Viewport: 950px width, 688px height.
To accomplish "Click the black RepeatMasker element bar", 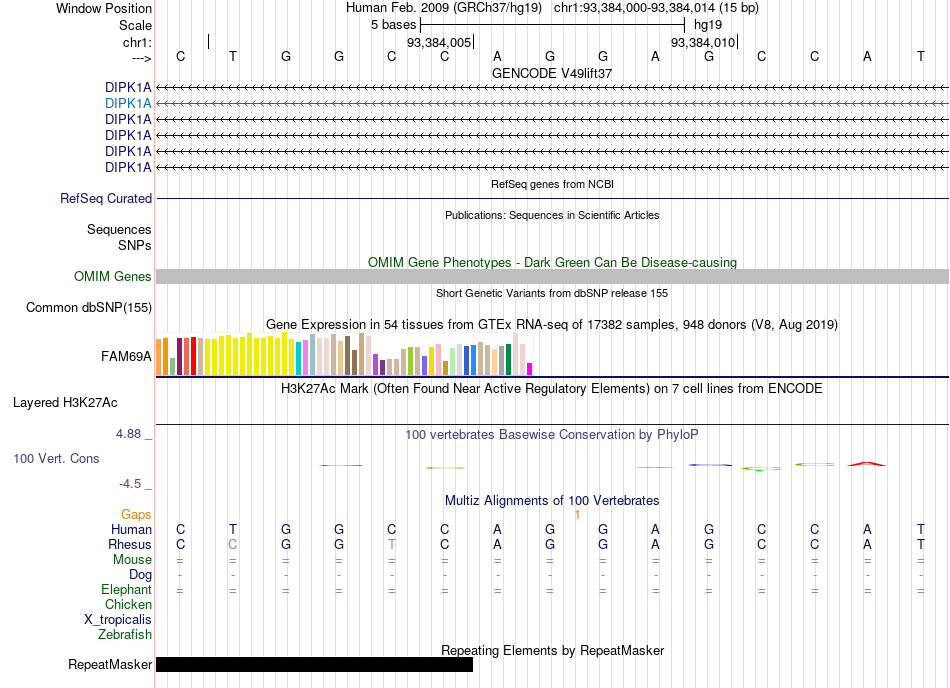I will [314, 664].
